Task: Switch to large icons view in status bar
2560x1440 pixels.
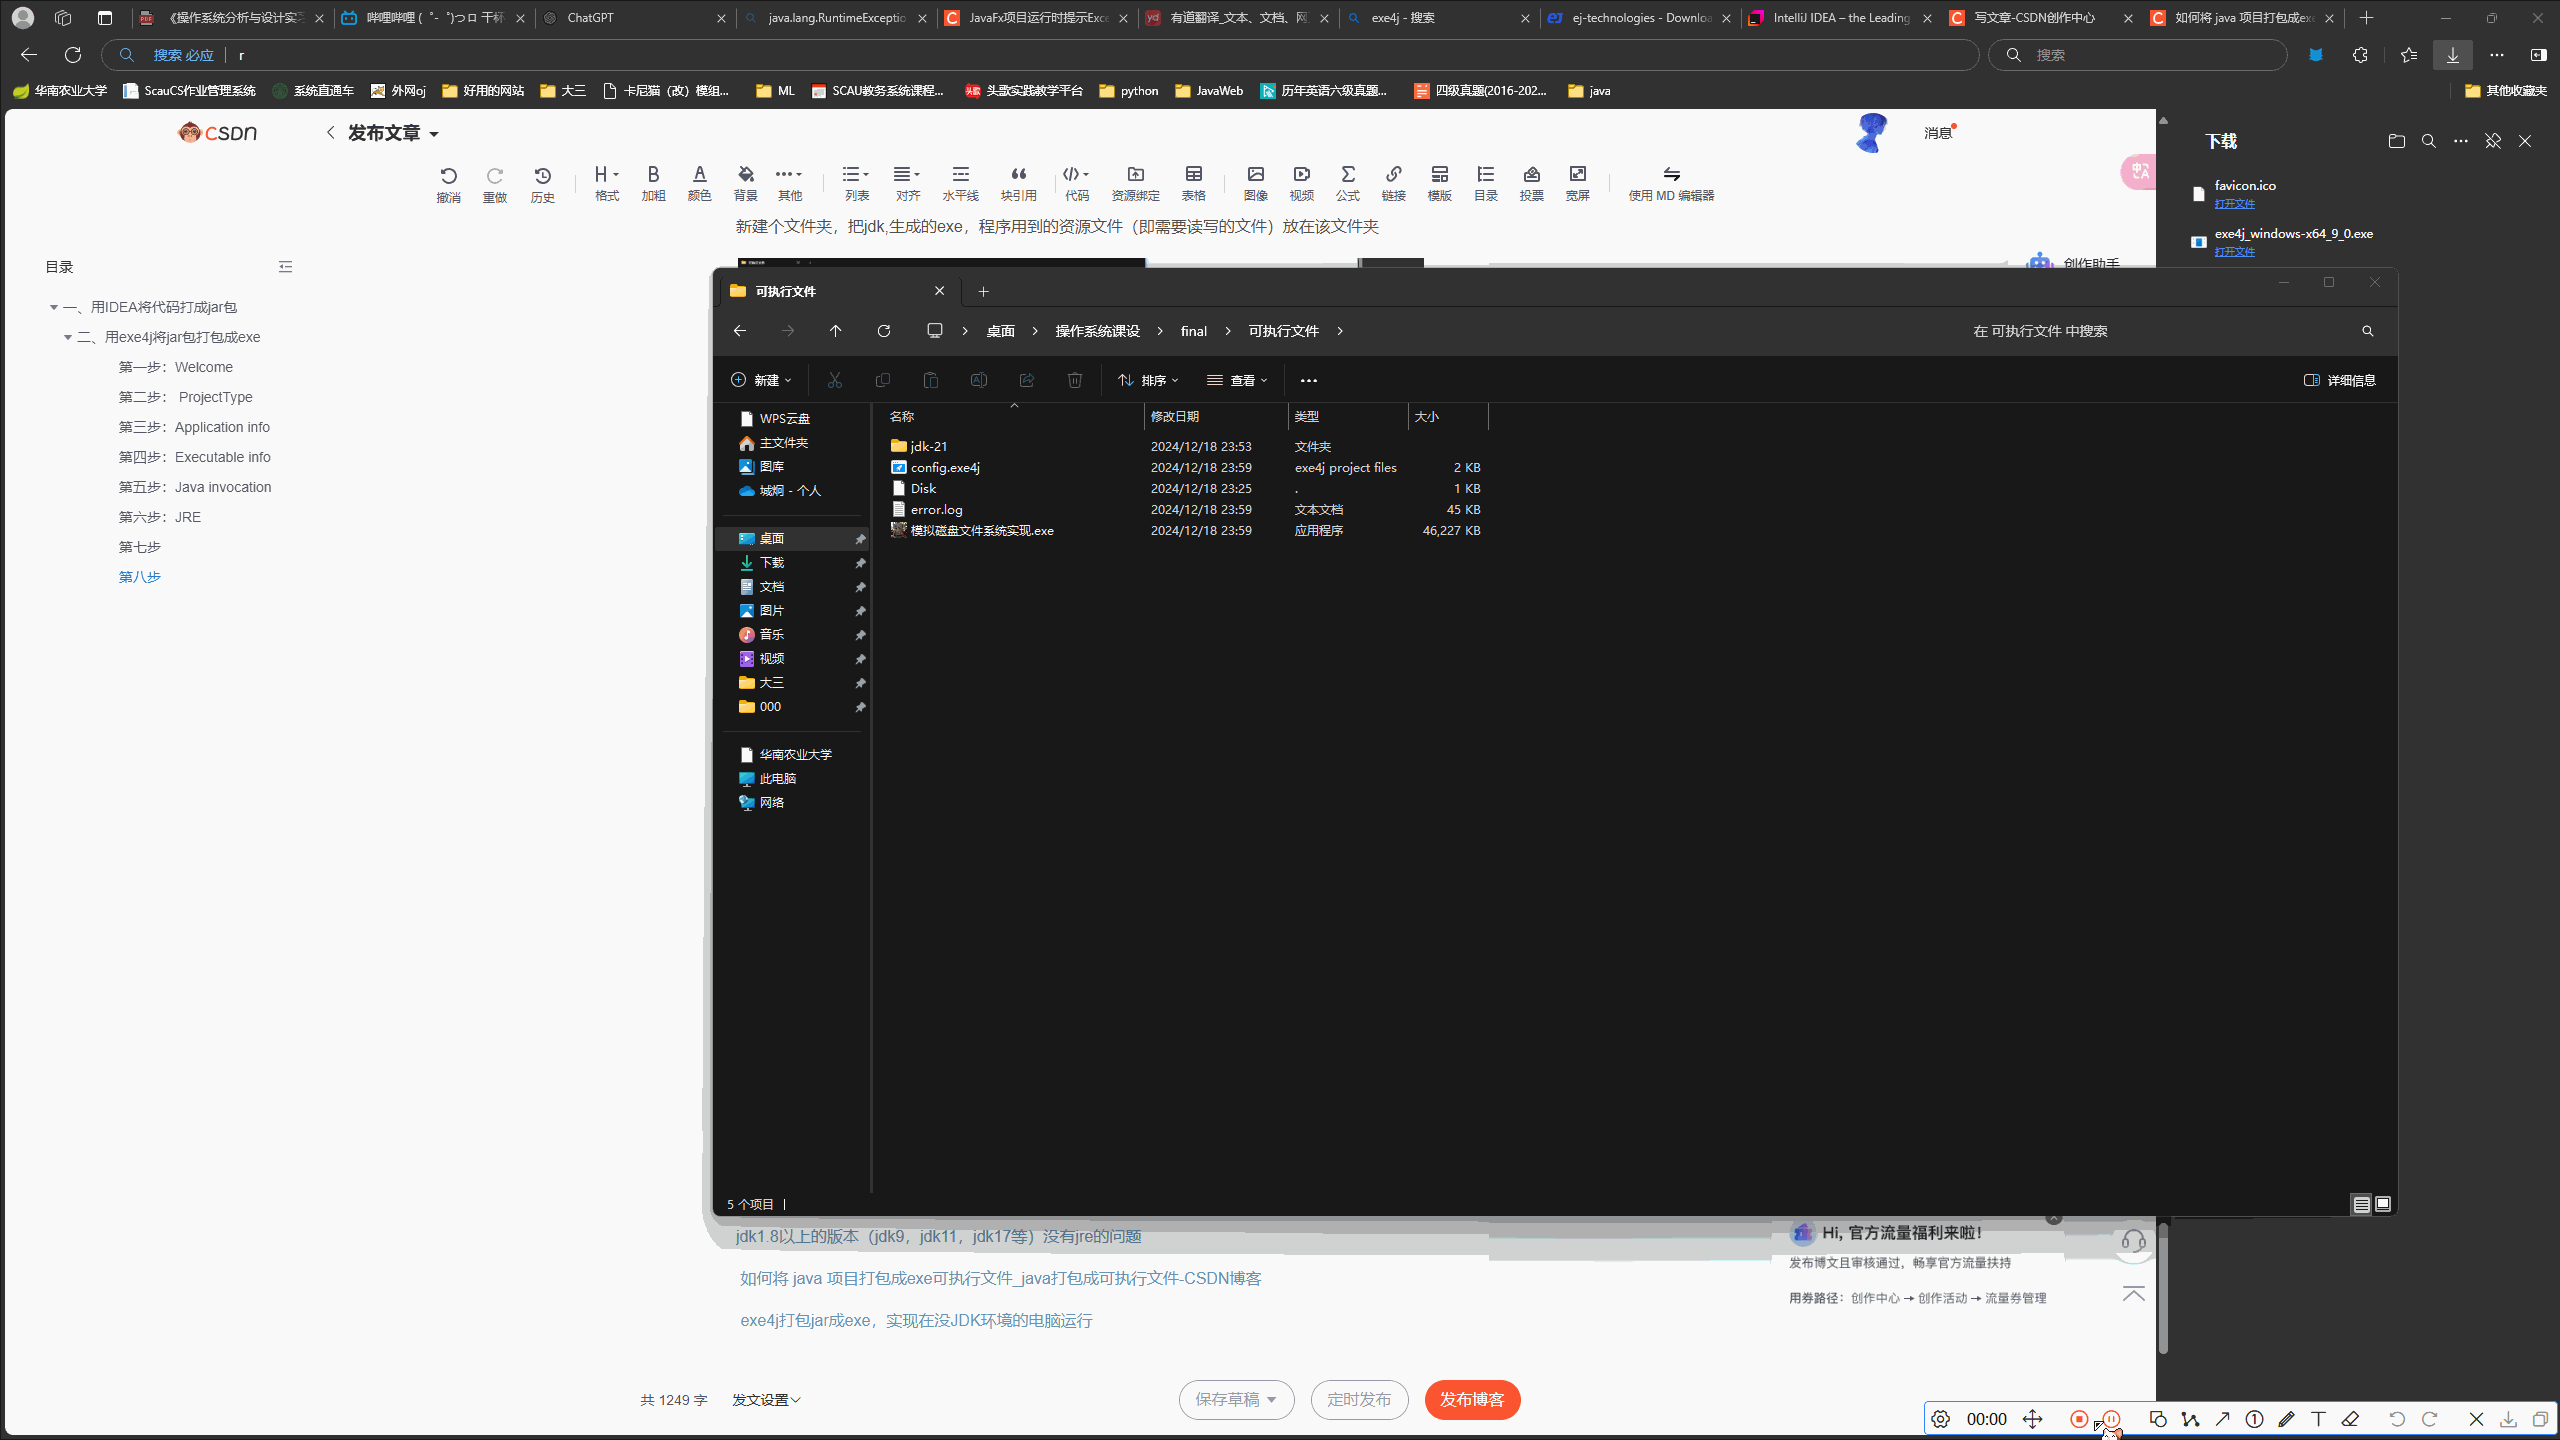Action: (x=2383, y=1204)
